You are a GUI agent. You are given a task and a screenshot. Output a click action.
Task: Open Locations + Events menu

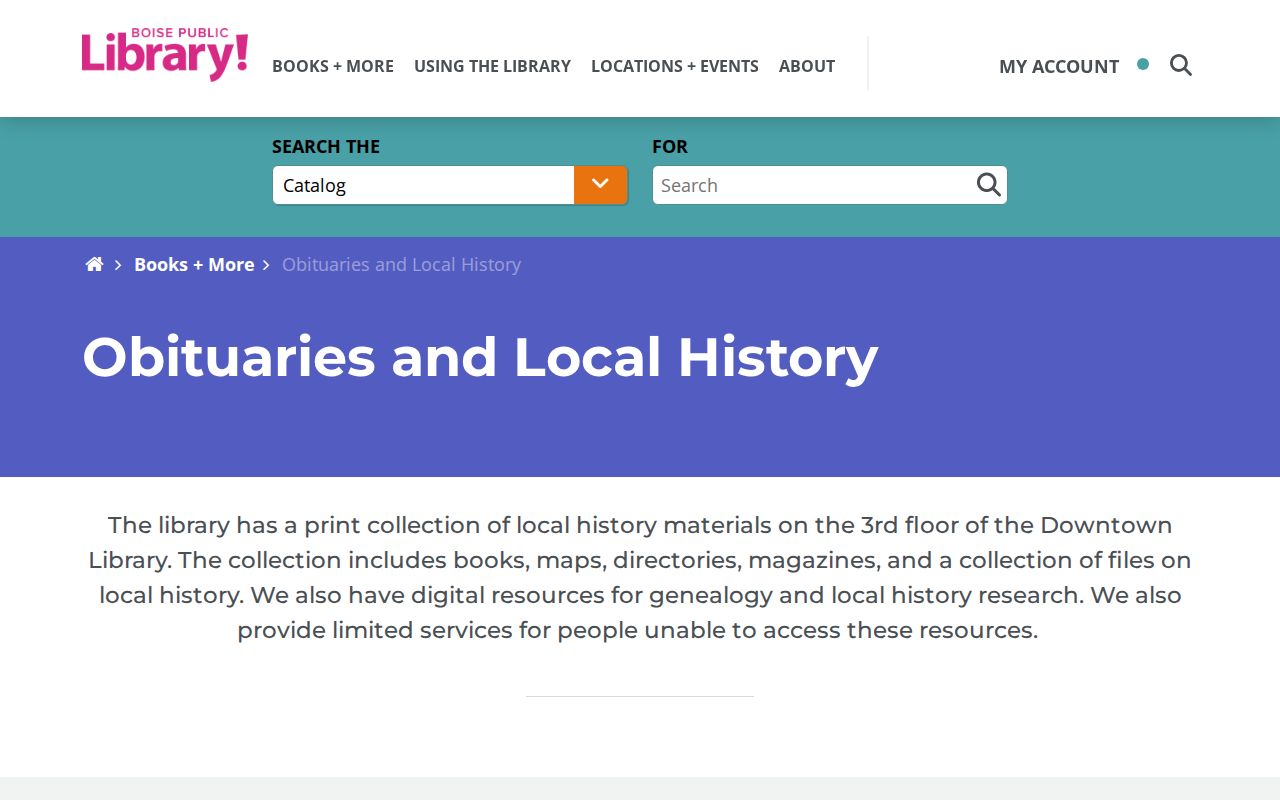(x=675, y=66)
